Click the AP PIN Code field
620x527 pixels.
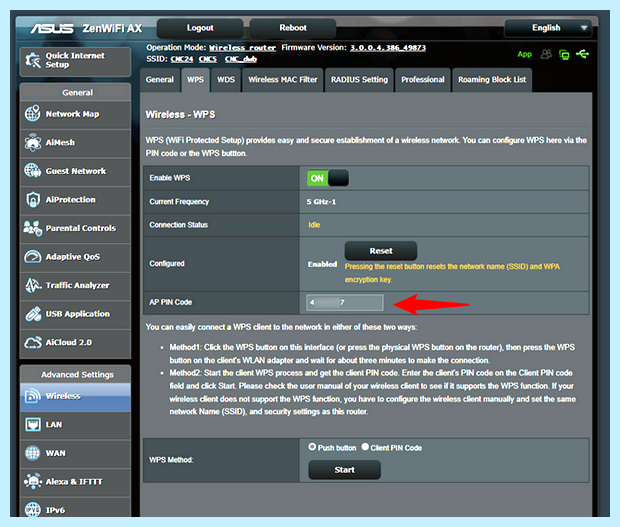click(345, 302)
